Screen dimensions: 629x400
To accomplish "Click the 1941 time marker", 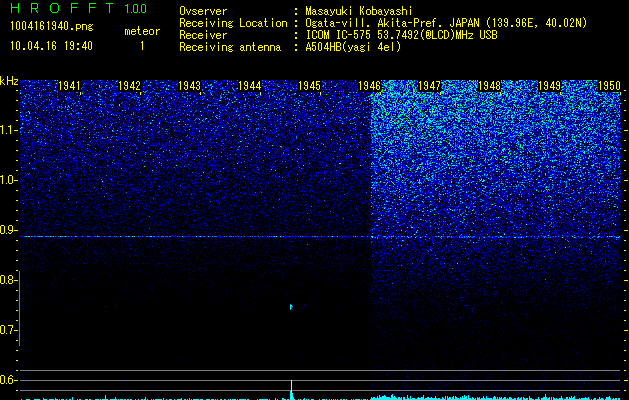I will (69, 86).
